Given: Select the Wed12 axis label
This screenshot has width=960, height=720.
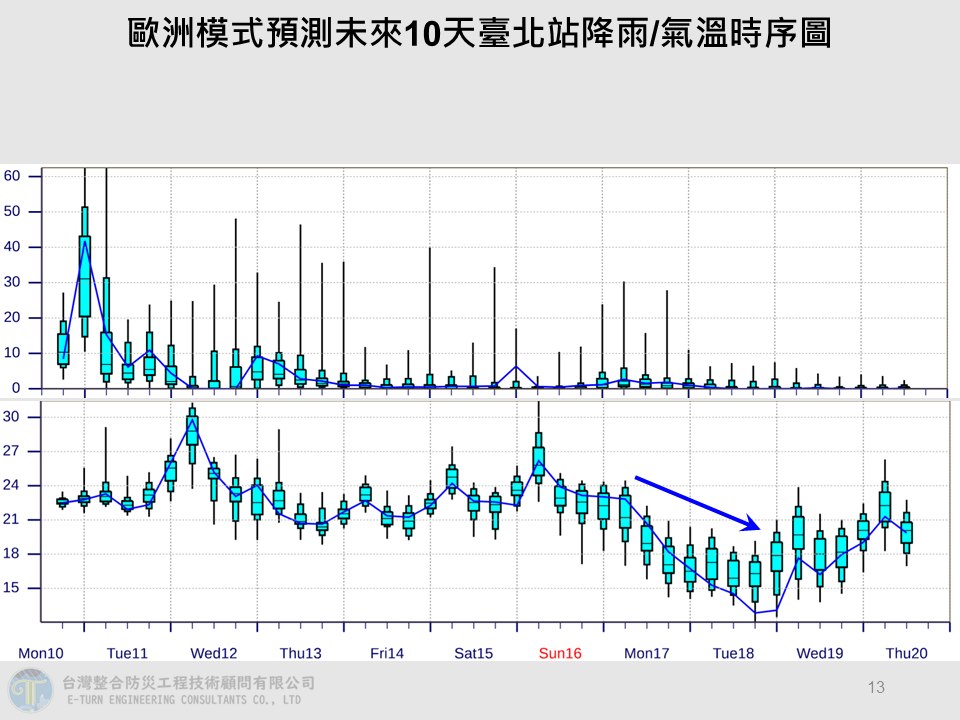Looking at the screenshot, I should [214, 653].
